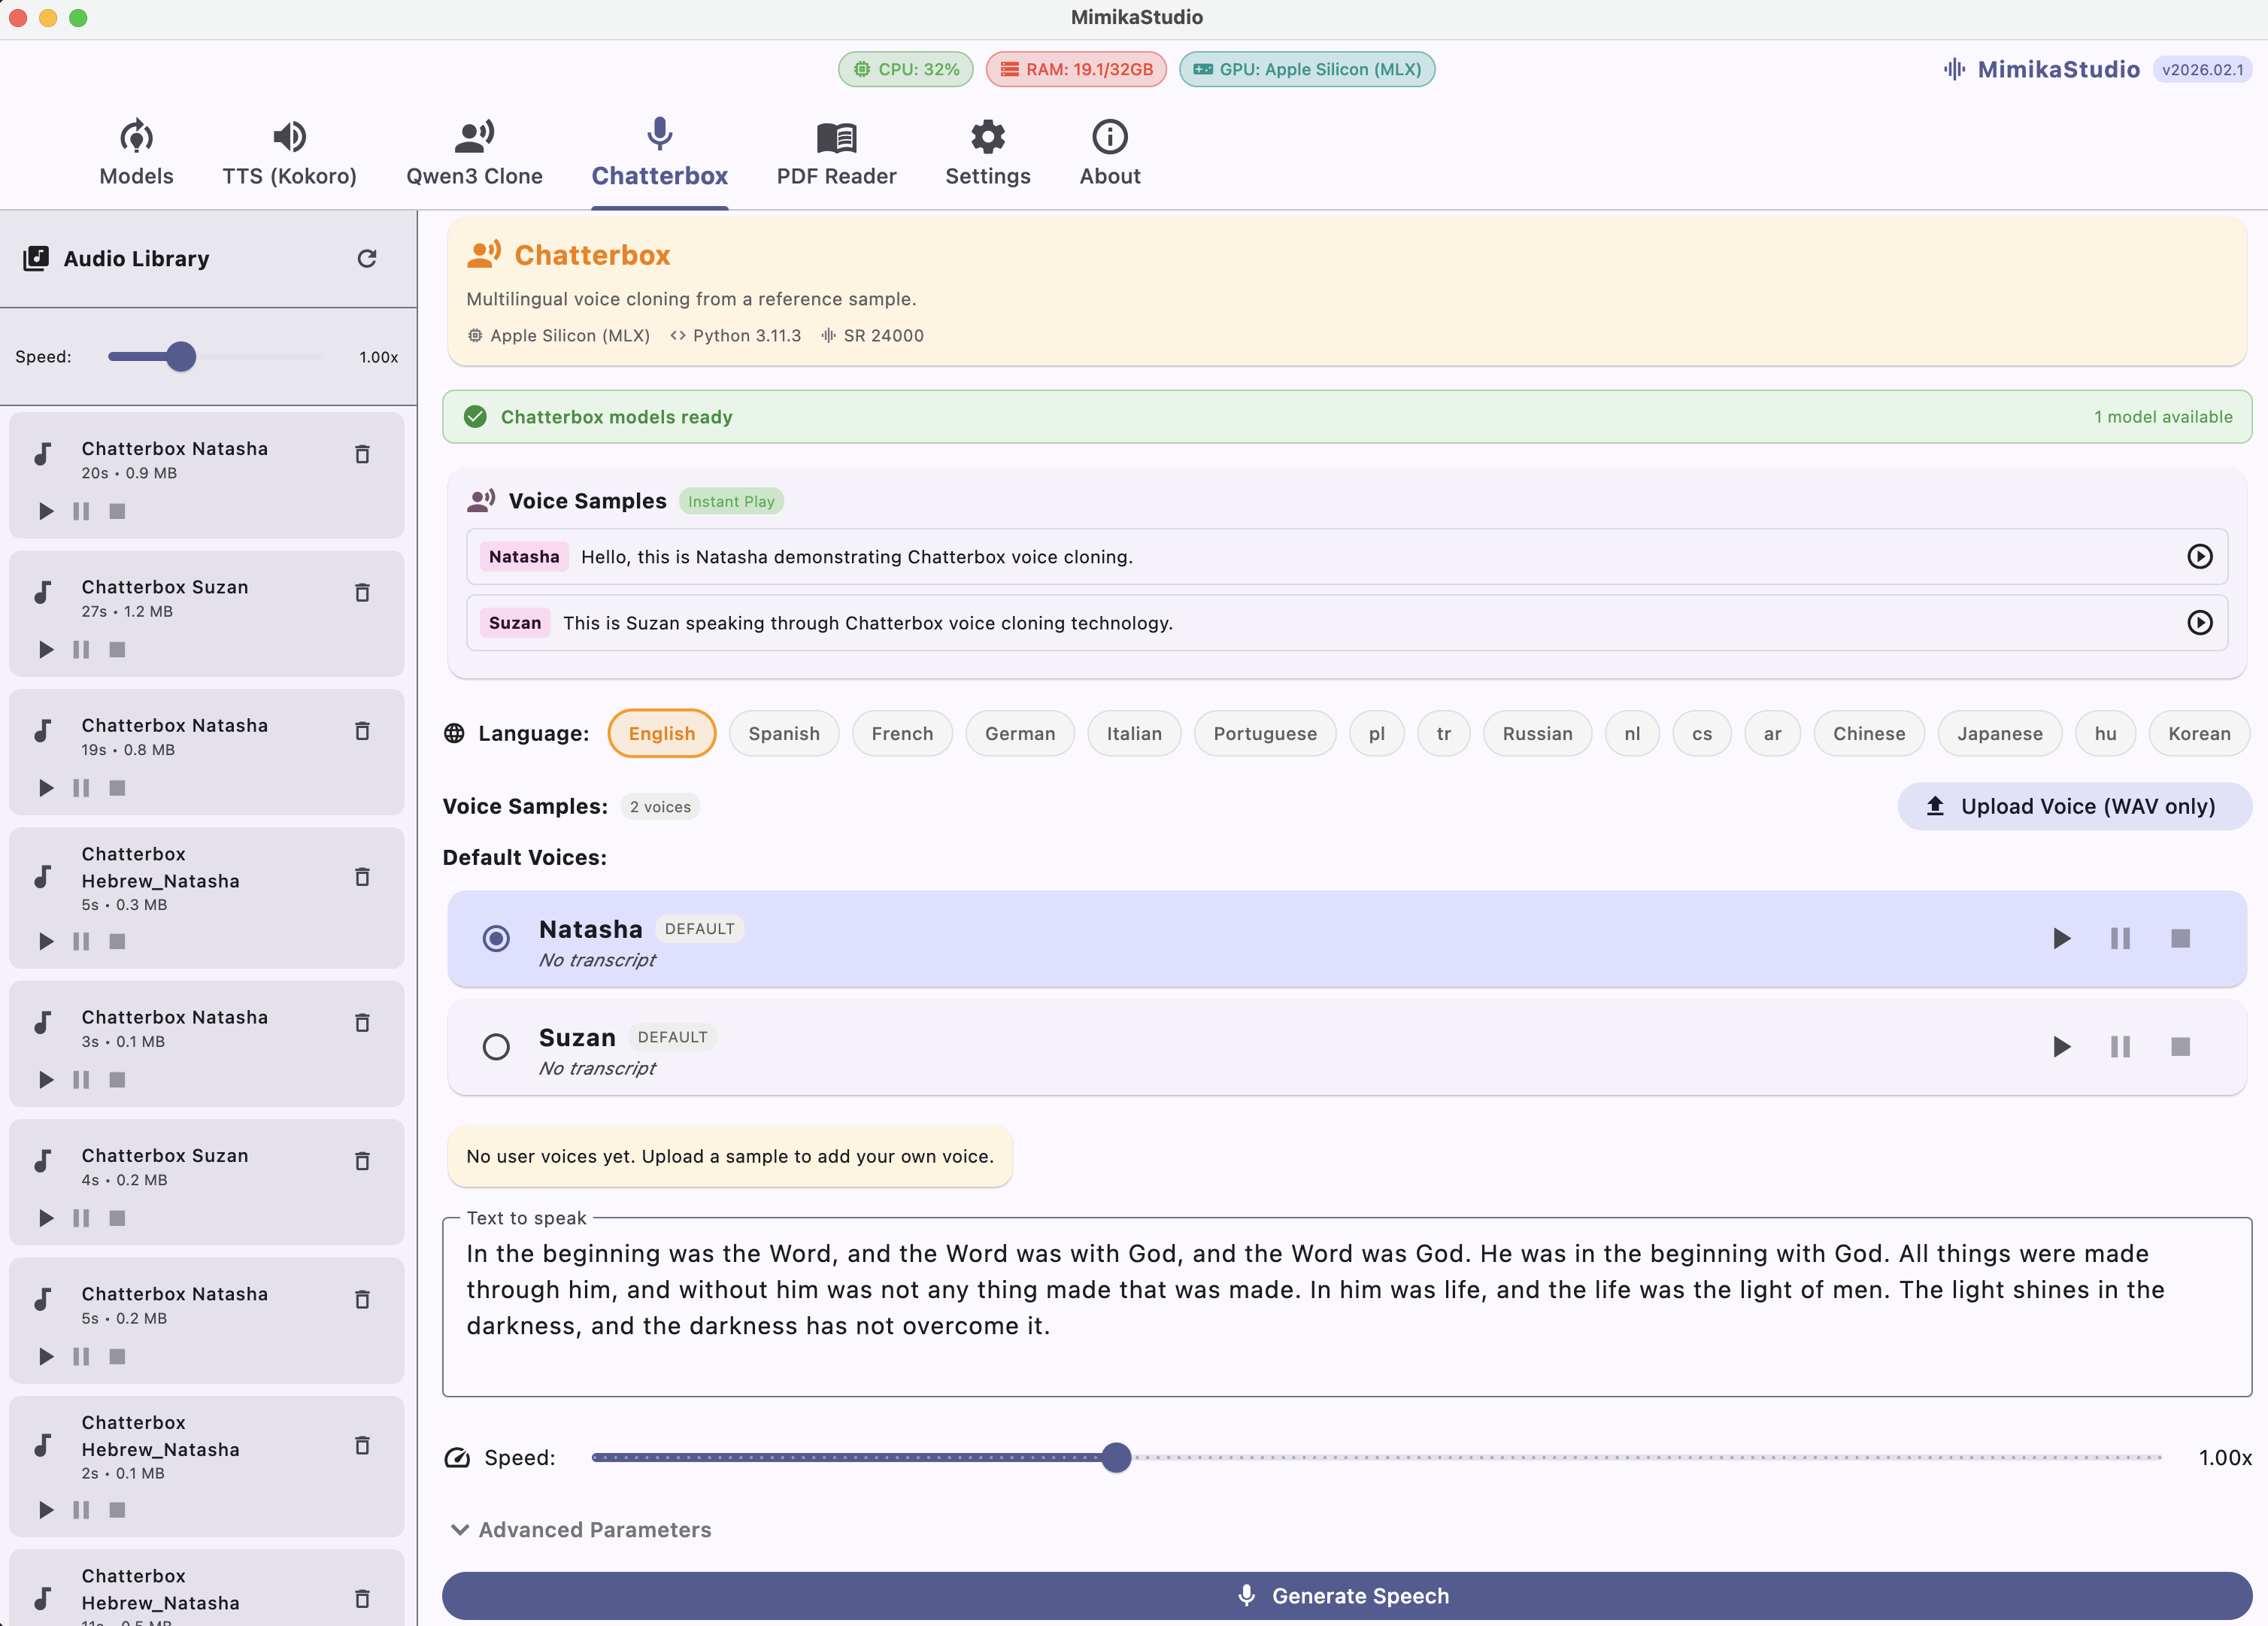
Task: Open Settings via the gear icon
Action: 988,137
